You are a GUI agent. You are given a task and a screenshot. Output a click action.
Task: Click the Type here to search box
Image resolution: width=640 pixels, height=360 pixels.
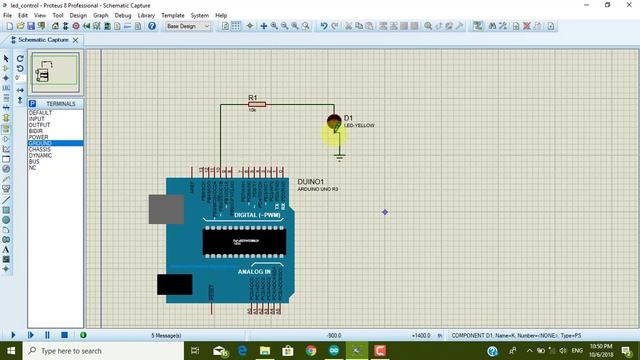coord(103,351)
